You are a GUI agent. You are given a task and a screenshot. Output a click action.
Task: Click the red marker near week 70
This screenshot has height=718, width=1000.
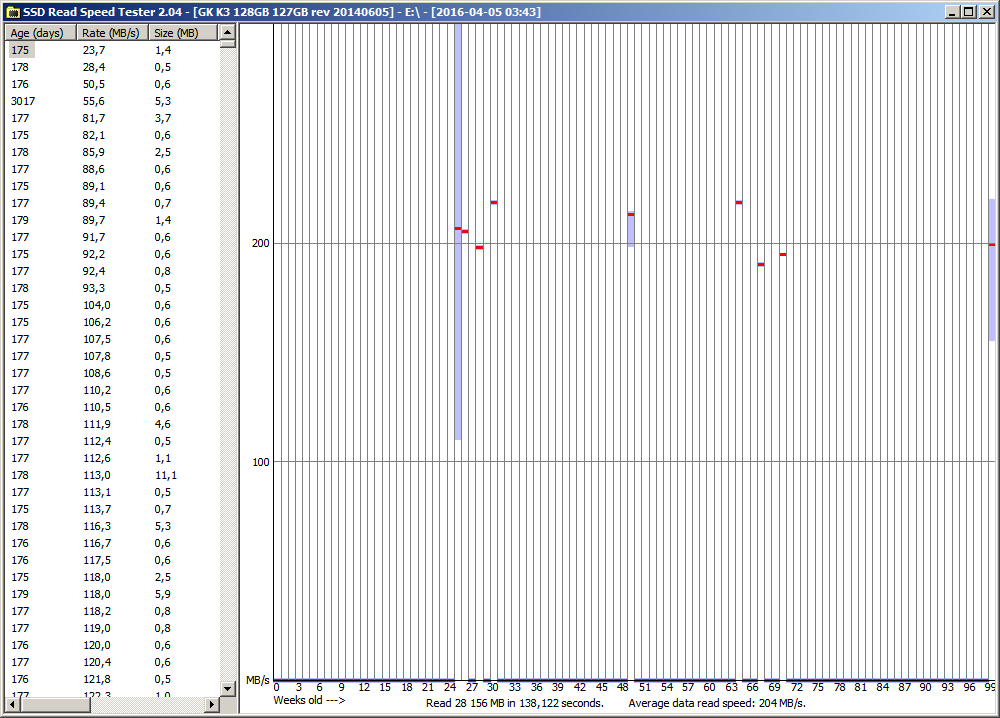point(783,254)
